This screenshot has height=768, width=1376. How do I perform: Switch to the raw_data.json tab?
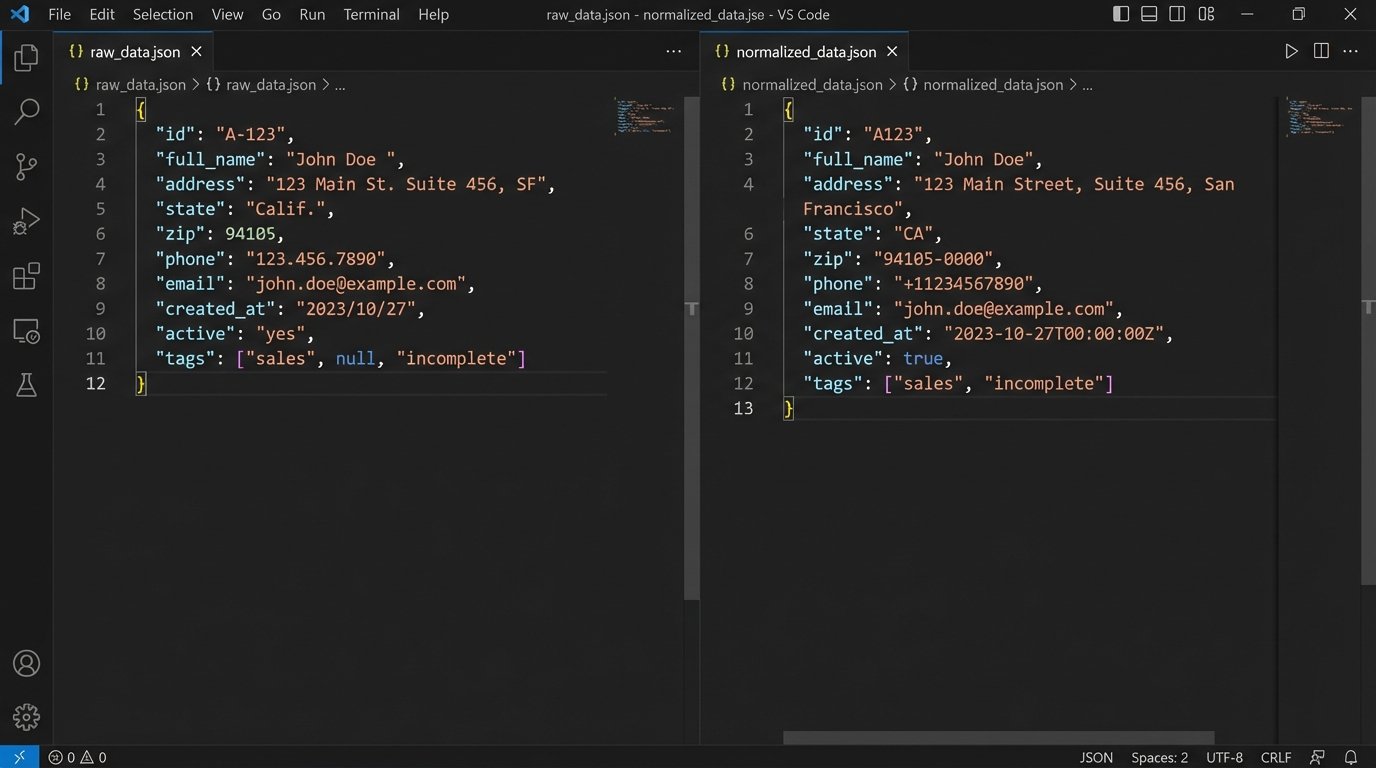[x=135, y=52]
